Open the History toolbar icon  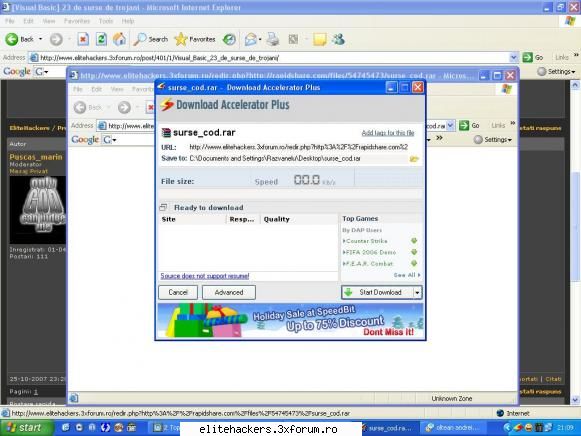click(x=229, y=39)
